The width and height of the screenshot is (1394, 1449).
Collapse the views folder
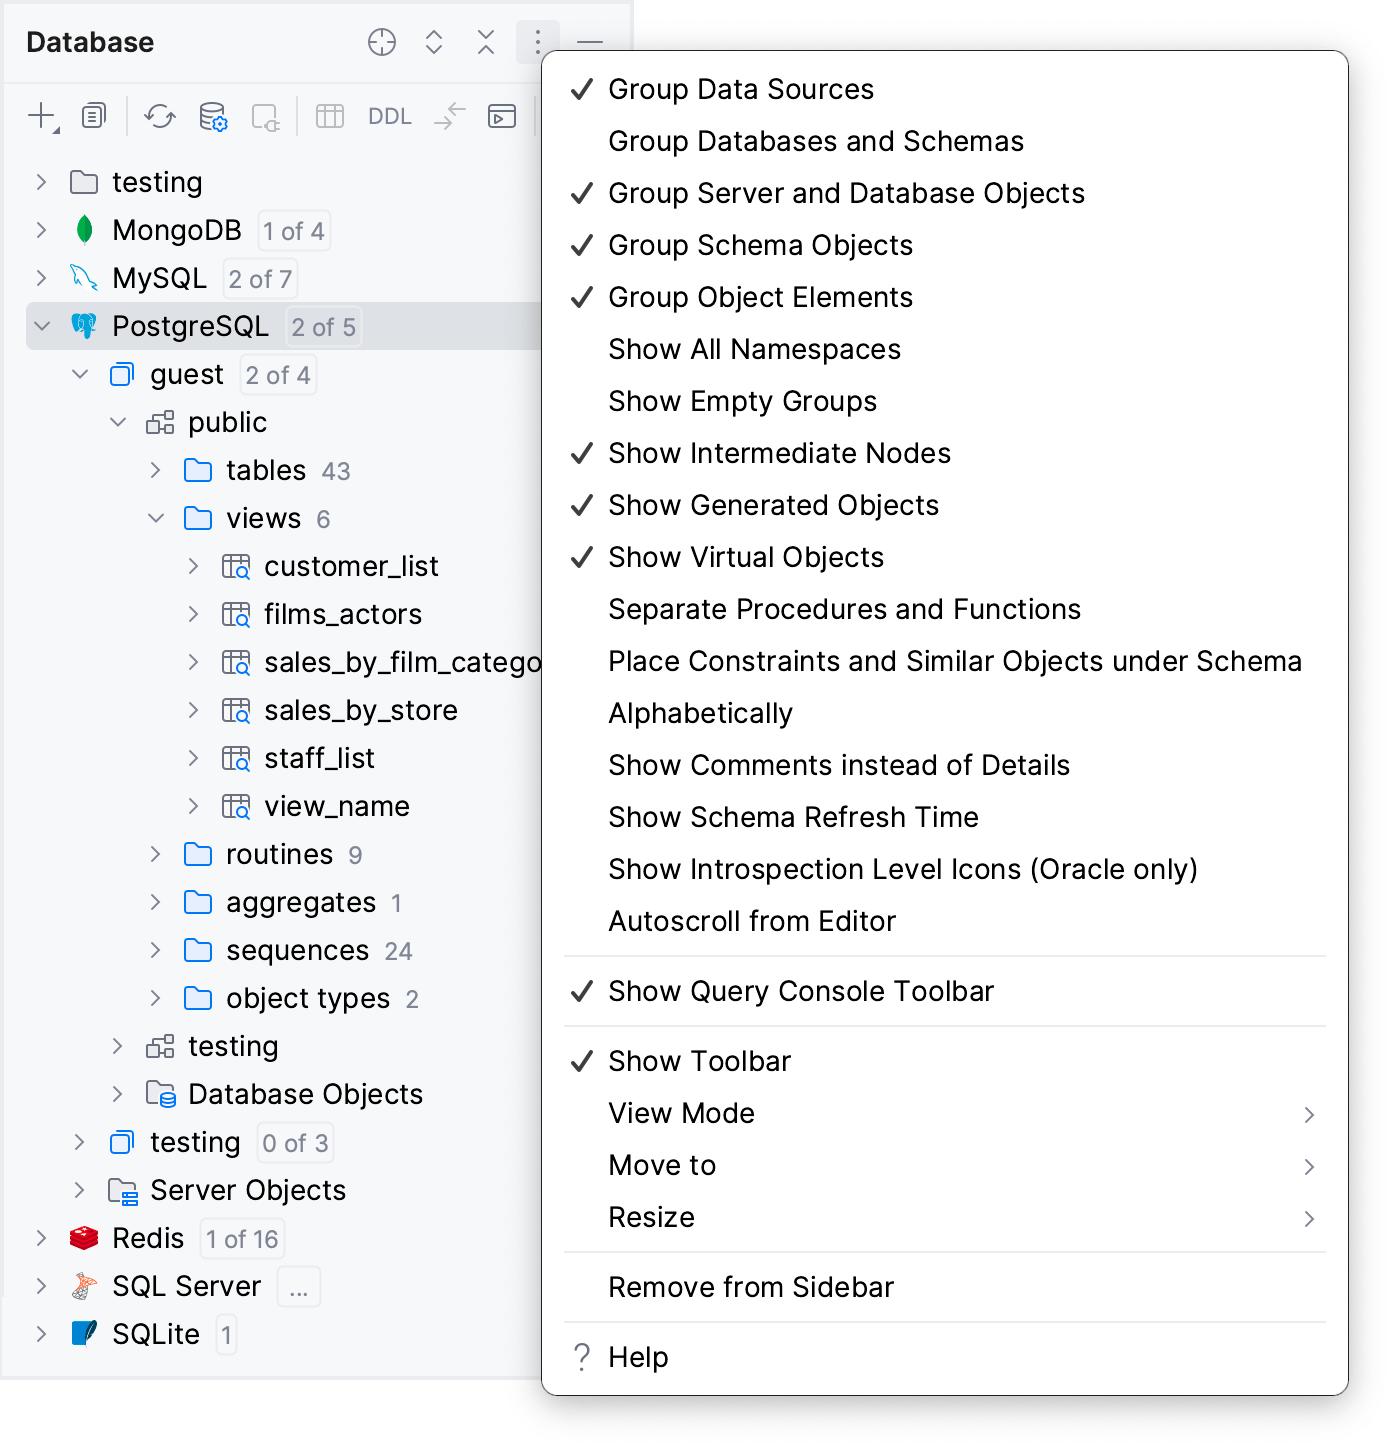pyautogui.click(x=156, y=518)
